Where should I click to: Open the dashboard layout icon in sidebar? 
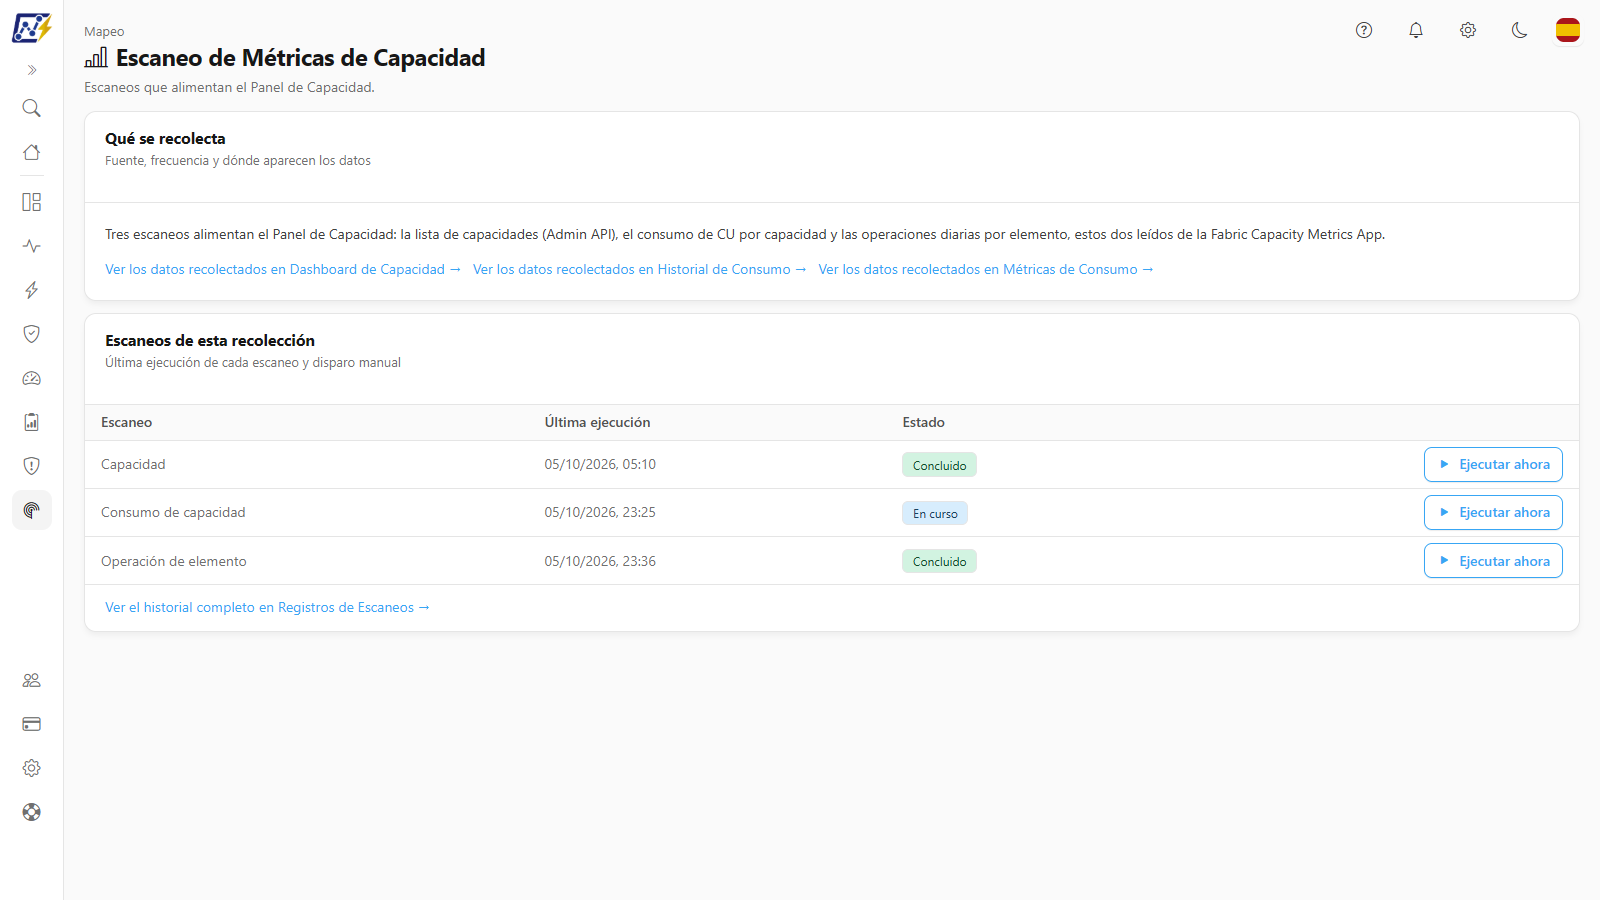[x=32, y=202]
